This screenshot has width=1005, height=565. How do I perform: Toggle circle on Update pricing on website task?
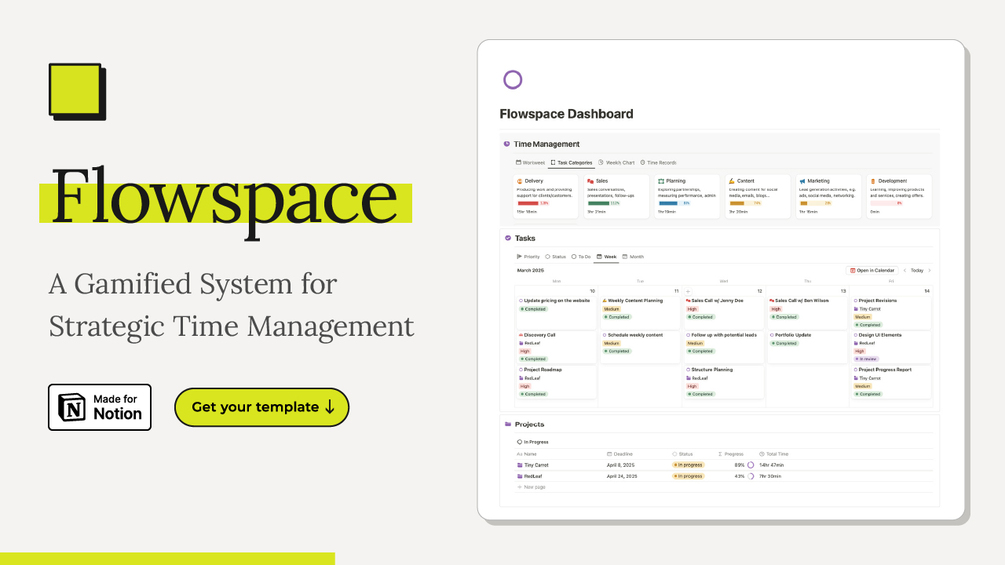tap(520, 300)
